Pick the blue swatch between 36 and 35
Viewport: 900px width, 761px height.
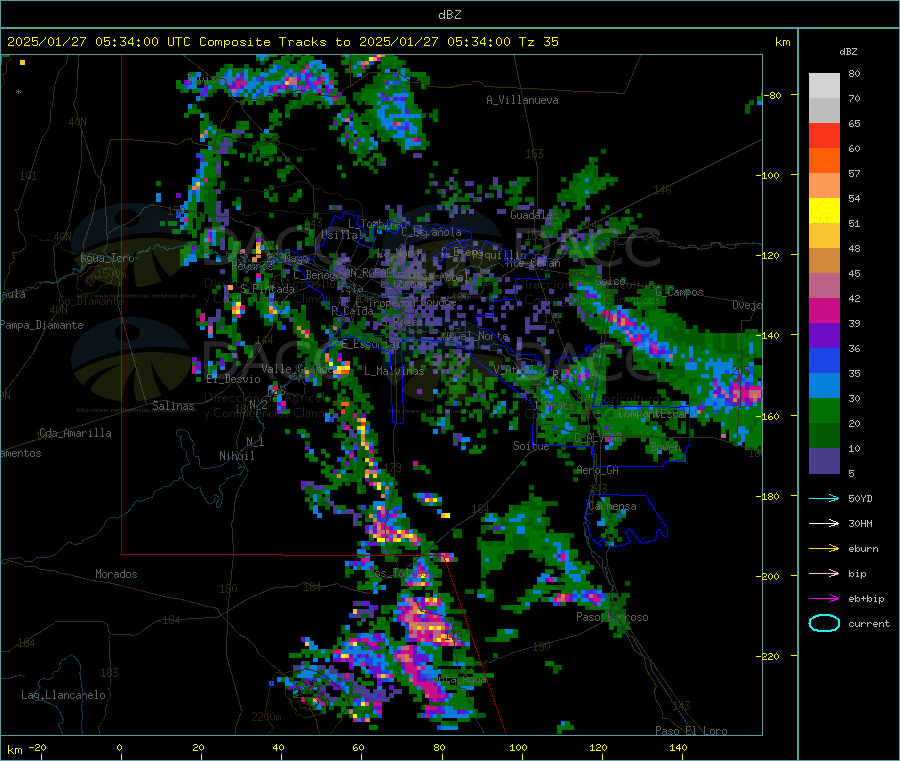point(824,361)
